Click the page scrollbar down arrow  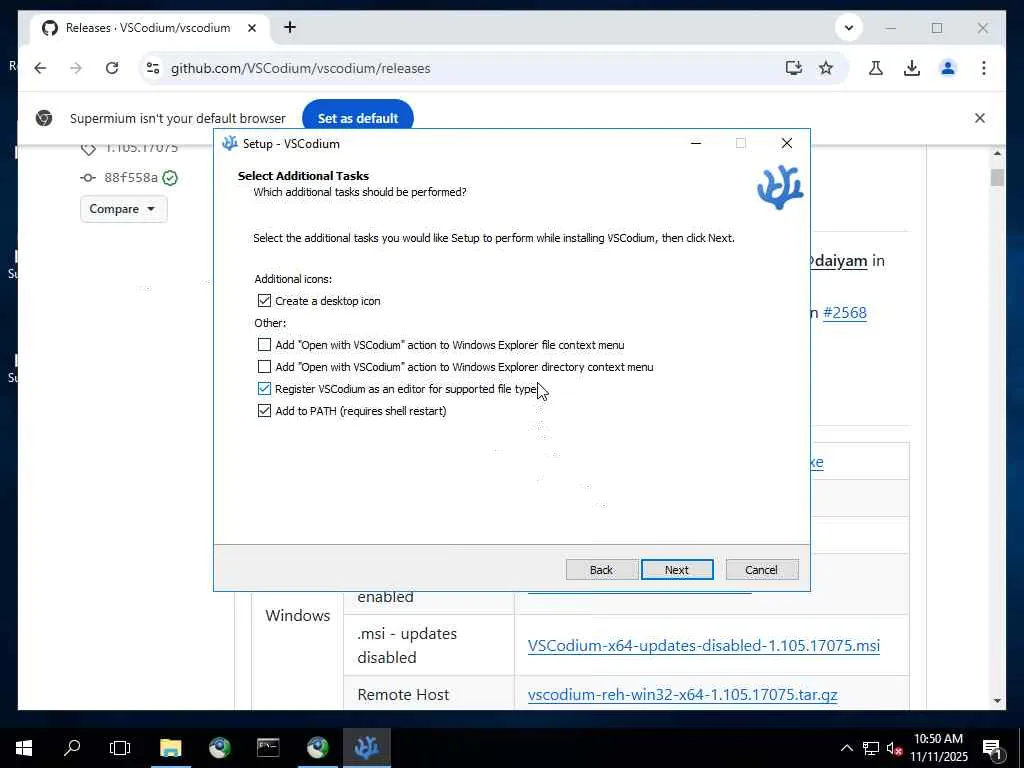[997, 701]
